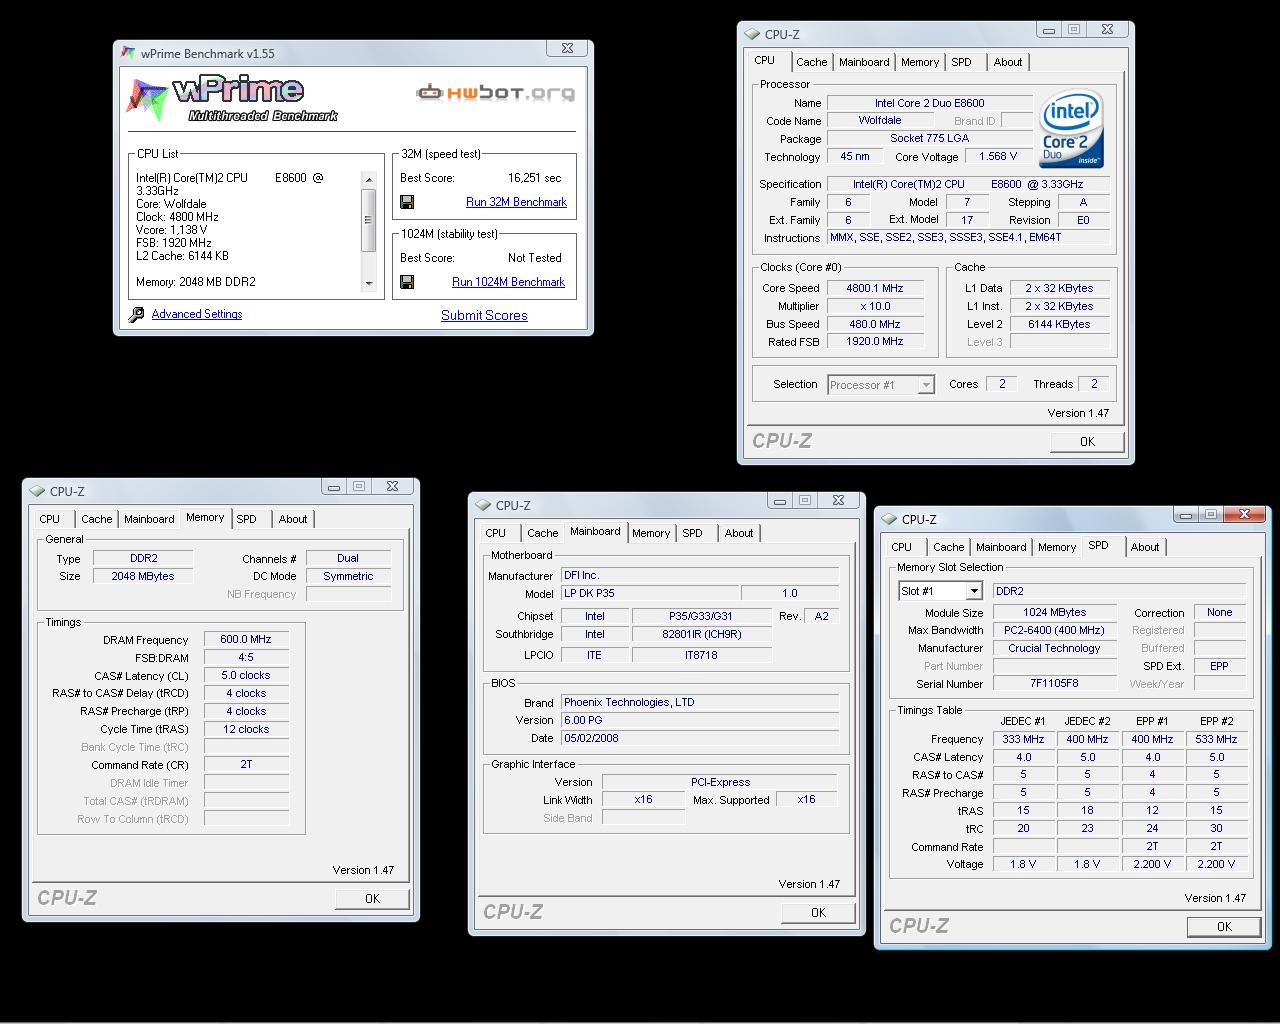Click the CPU-Z title icon in Memory window
This screenshot has height=1024, width=1280.
click(37, 491)
